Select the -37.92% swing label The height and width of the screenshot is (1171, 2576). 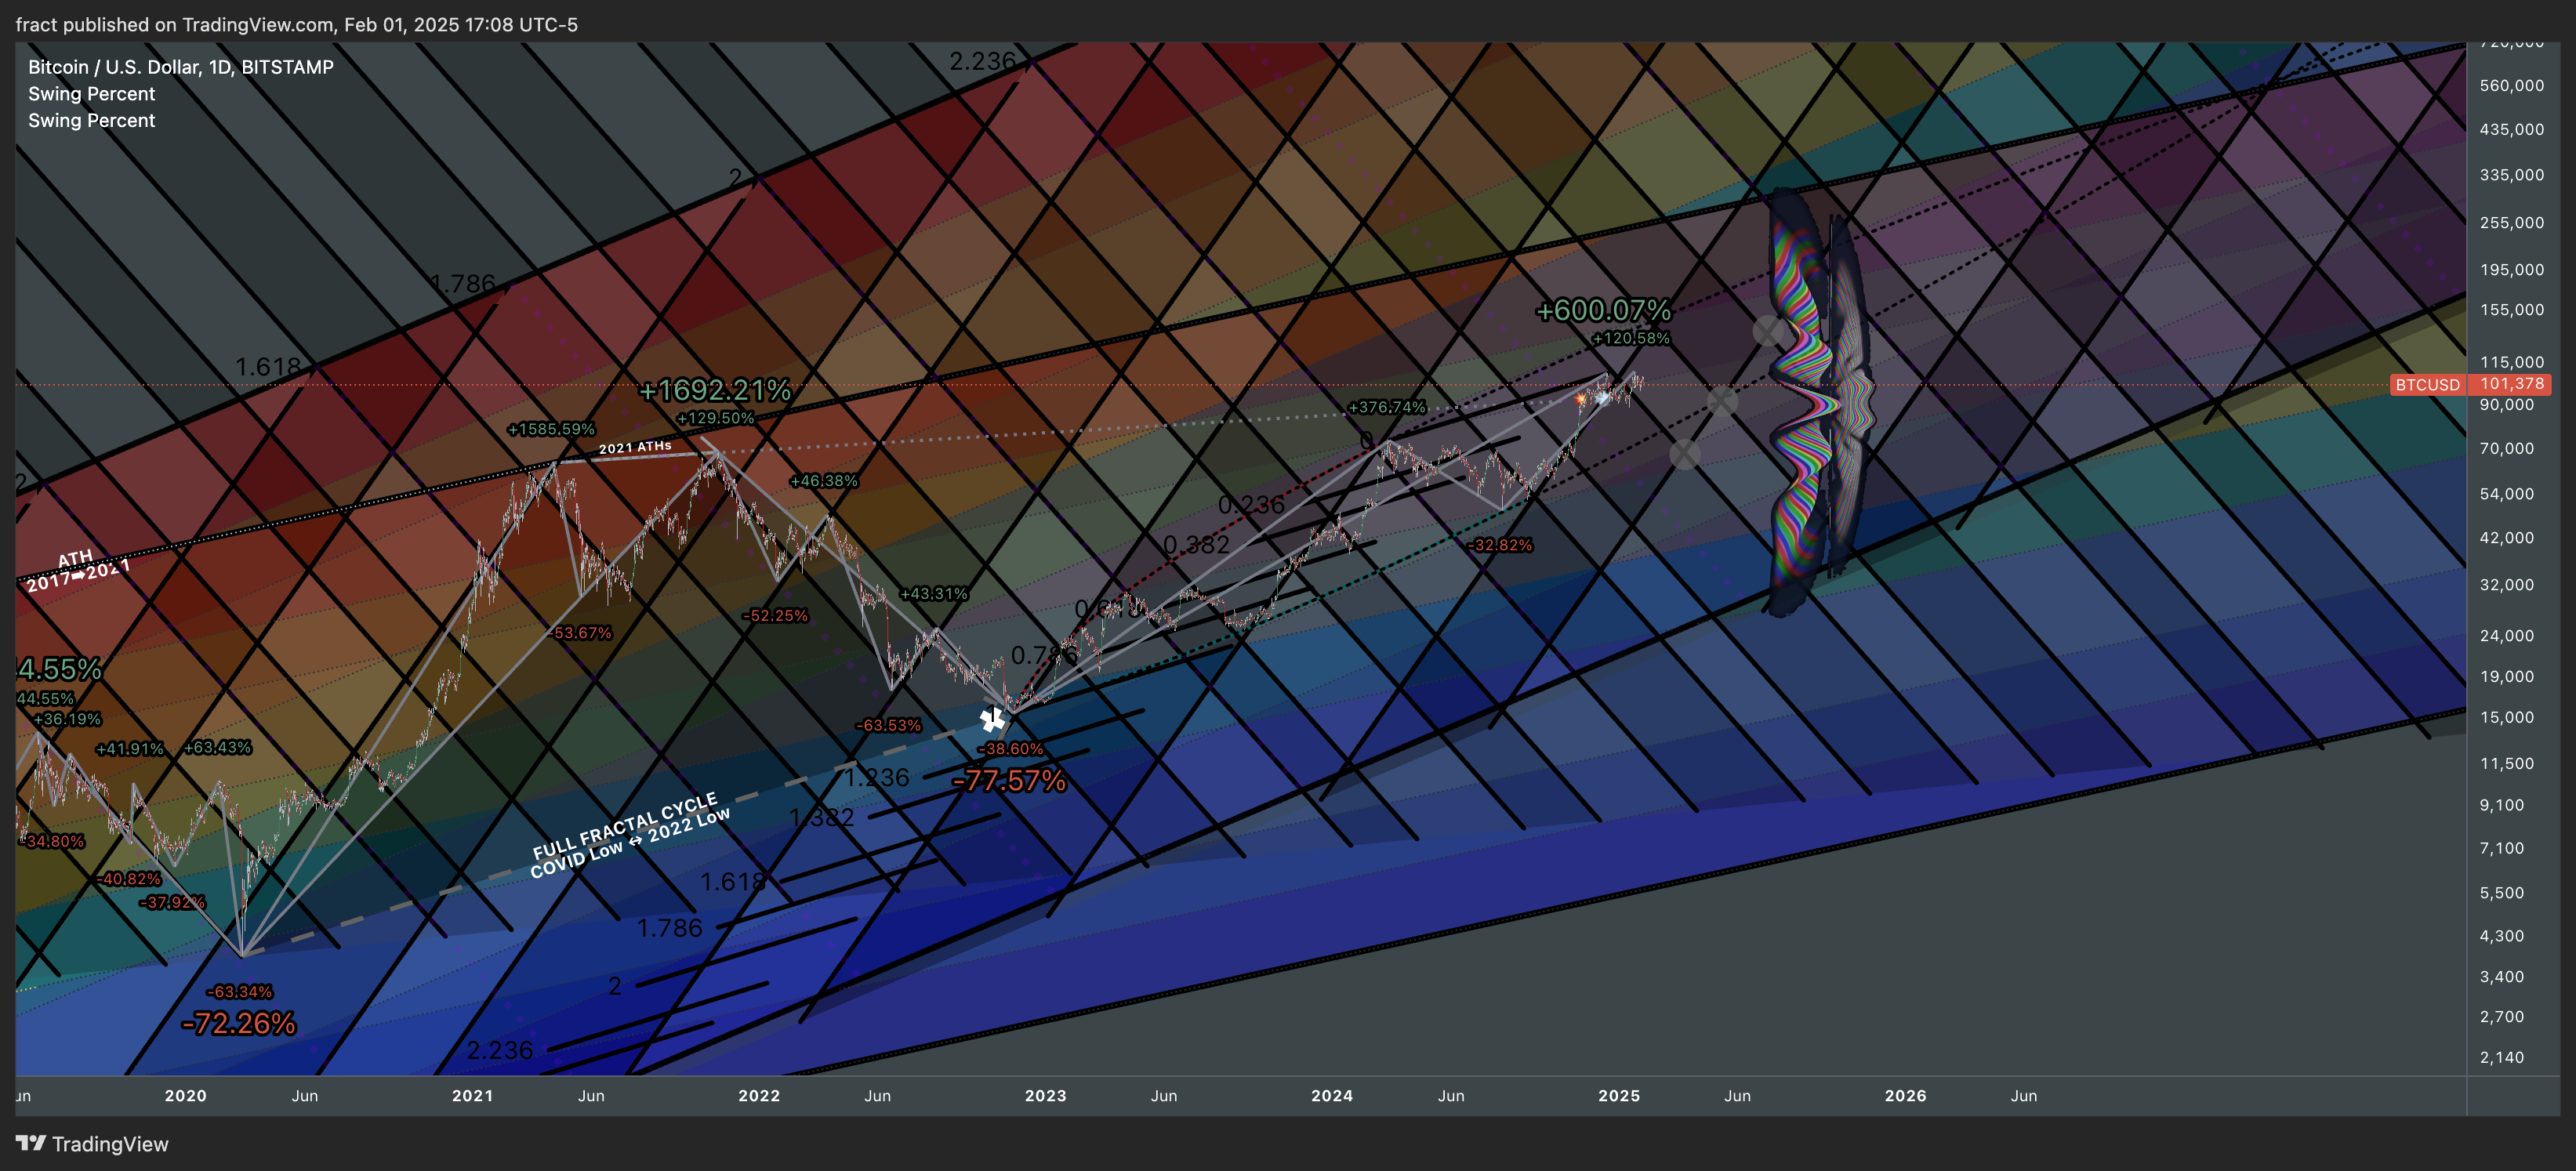click(x=172, y=902)
